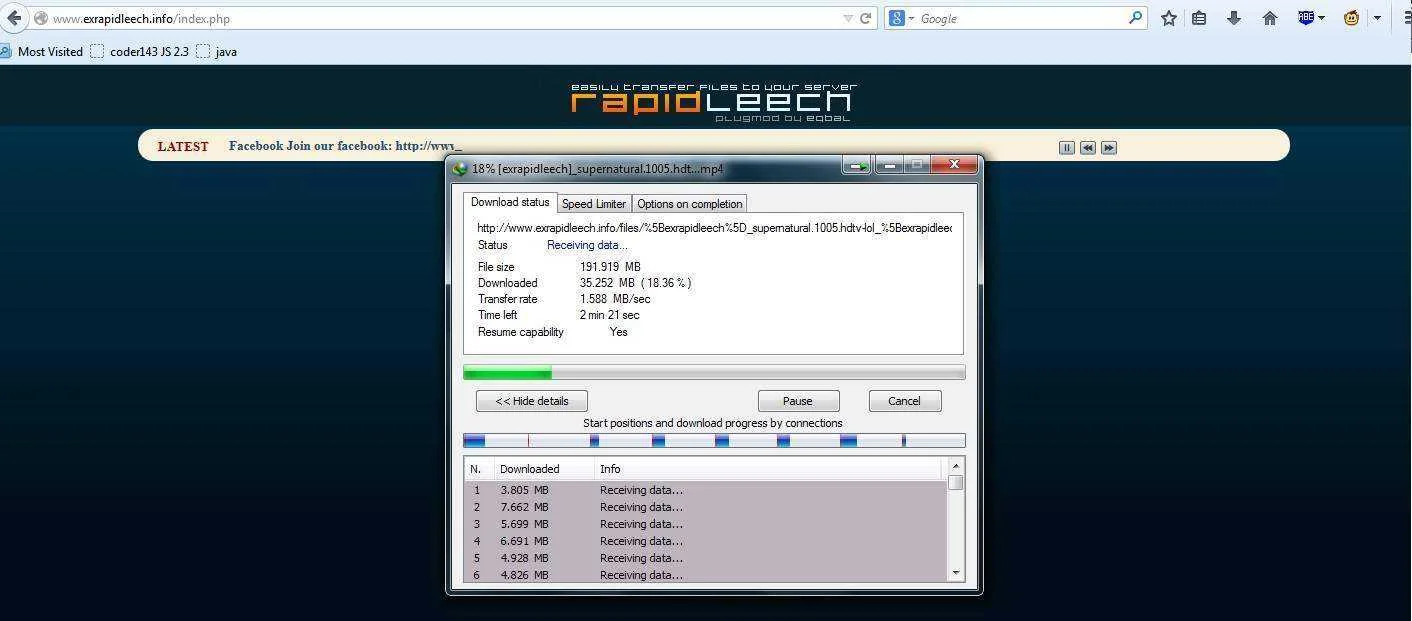Click the download URL text
Viewport: 1412px width, 621px height.
[x=714, y=228]
